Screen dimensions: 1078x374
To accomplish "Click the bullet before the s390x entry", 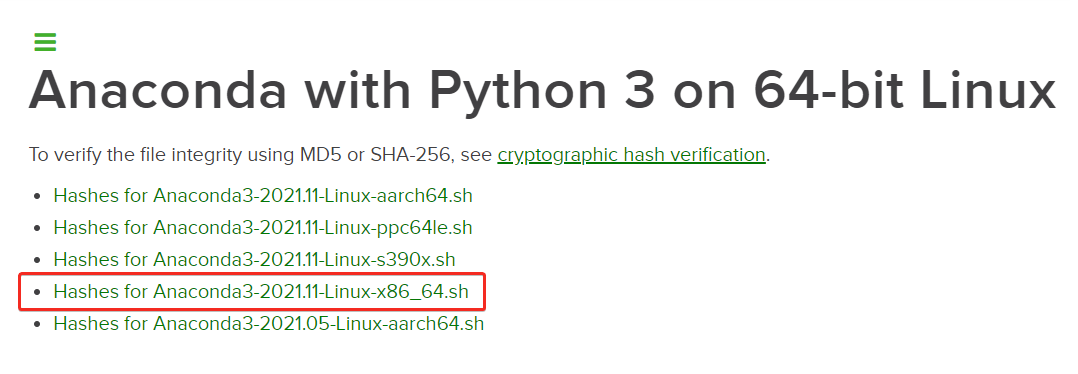I will tap(37, 261).
